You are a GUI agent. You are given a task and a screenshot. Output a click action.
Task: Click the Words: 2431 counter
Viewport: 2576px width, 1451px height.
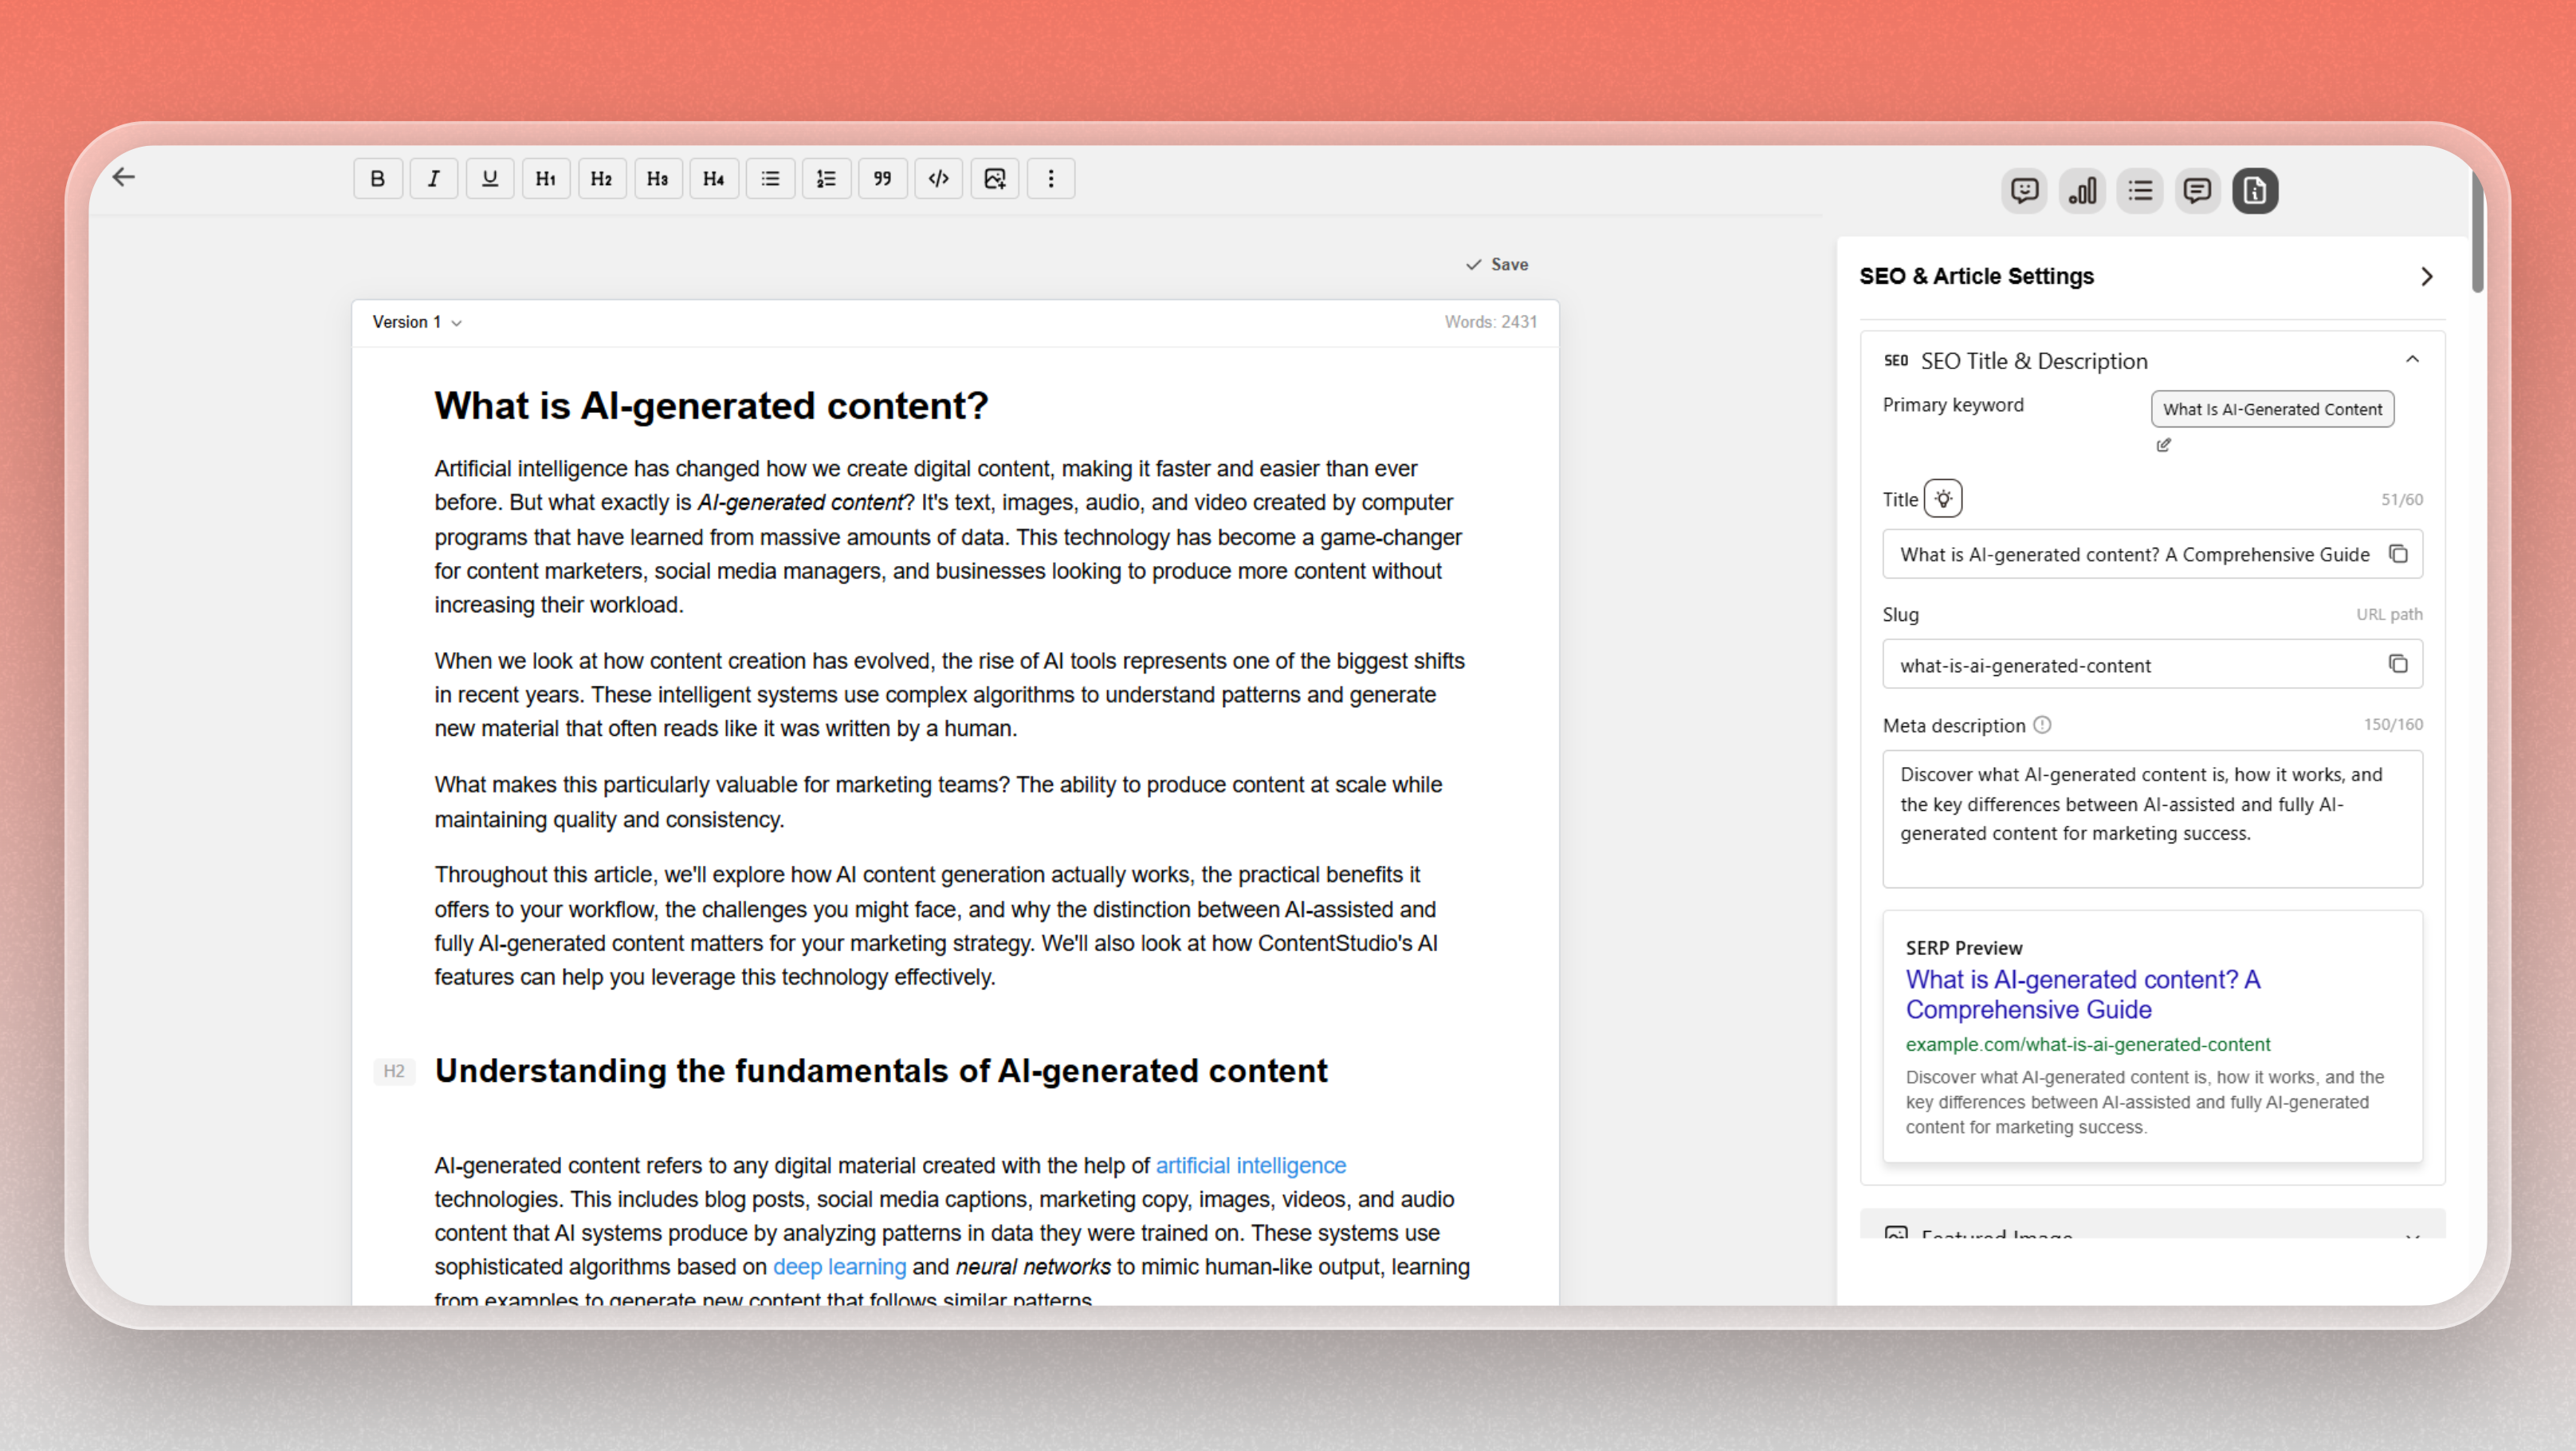(x=1490, y=322)
